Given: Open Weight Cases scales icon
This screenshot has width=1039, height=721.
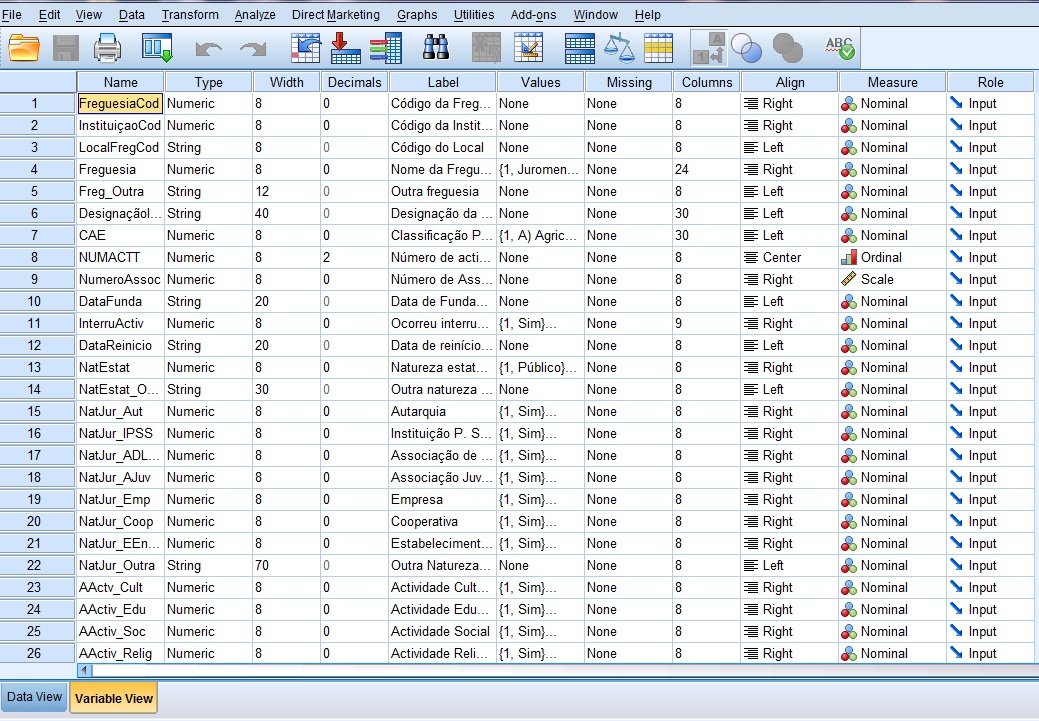Looking at the screenshot, I should click(620, 48).
